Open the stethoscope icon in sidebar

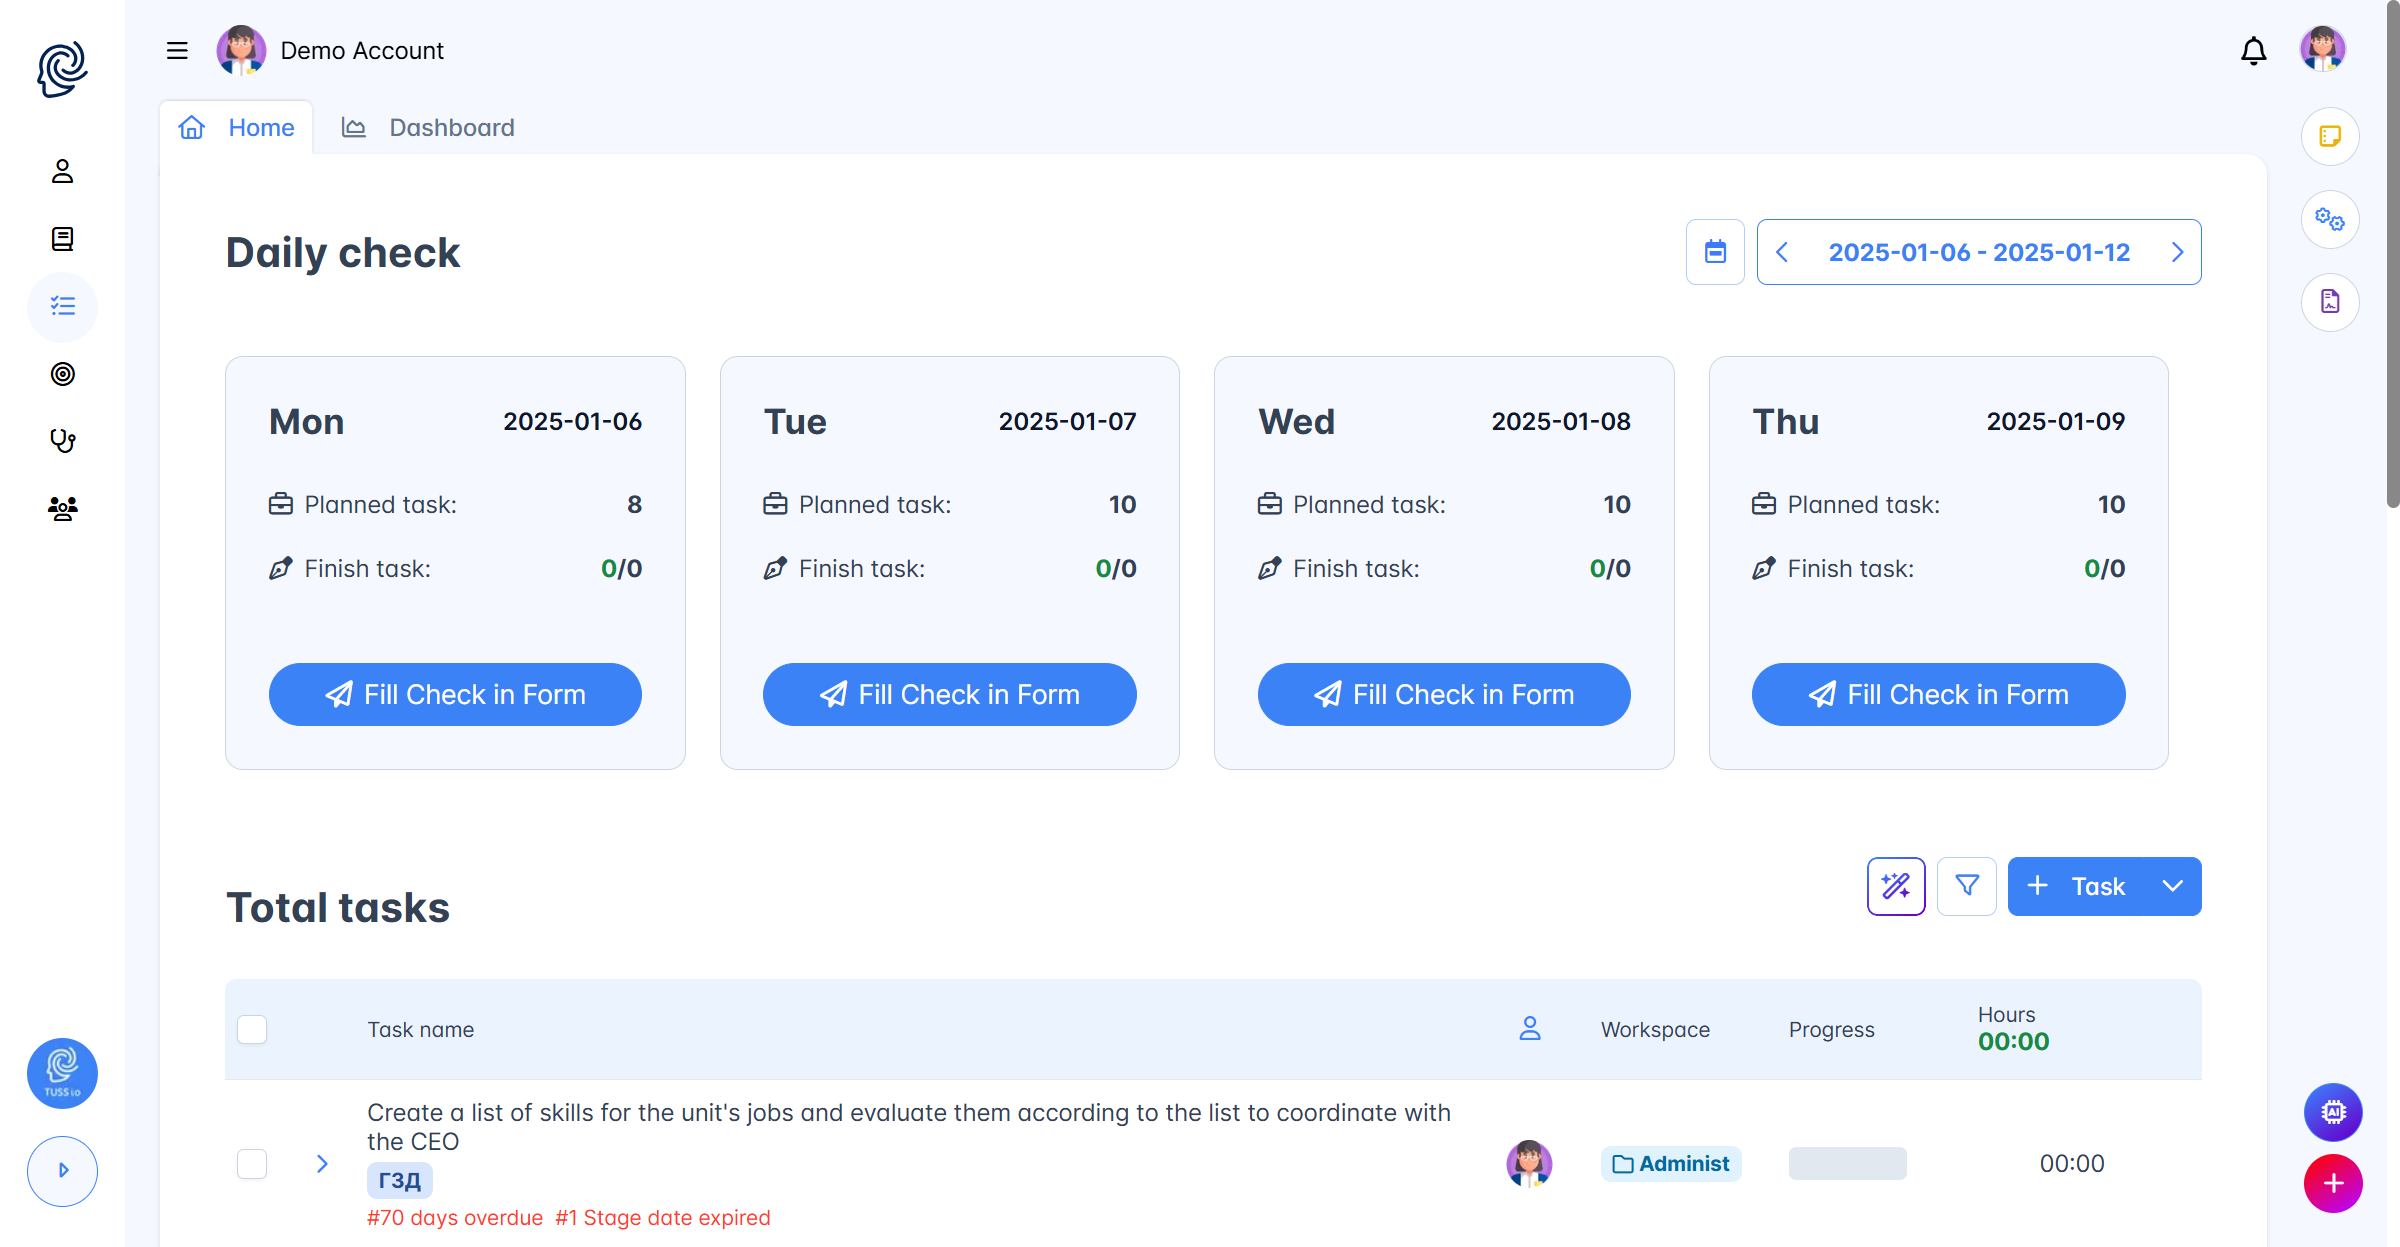(x=62, y=441)
